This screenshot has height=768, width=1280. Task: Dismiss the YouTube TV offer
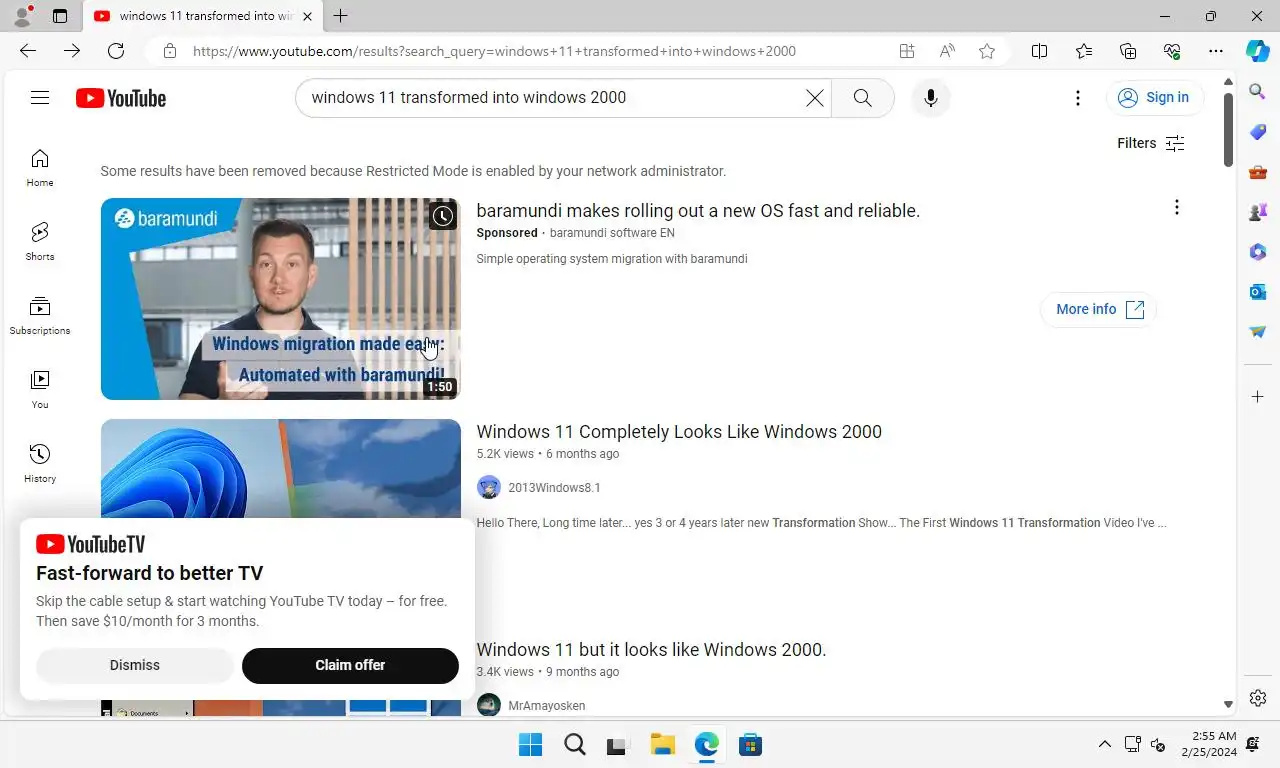(135, 665)
